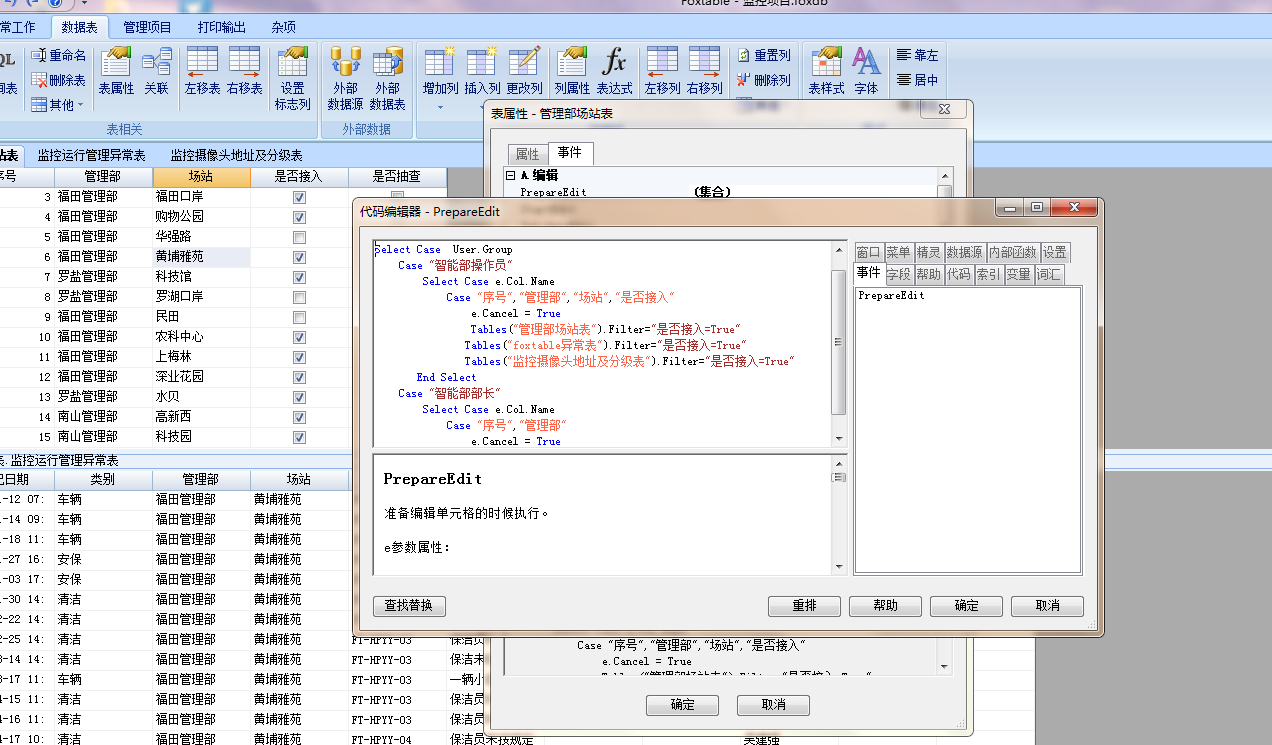Select the 内部函数 tab in code editor
The image size is (1272, 745).
[x=1013, y=252]
